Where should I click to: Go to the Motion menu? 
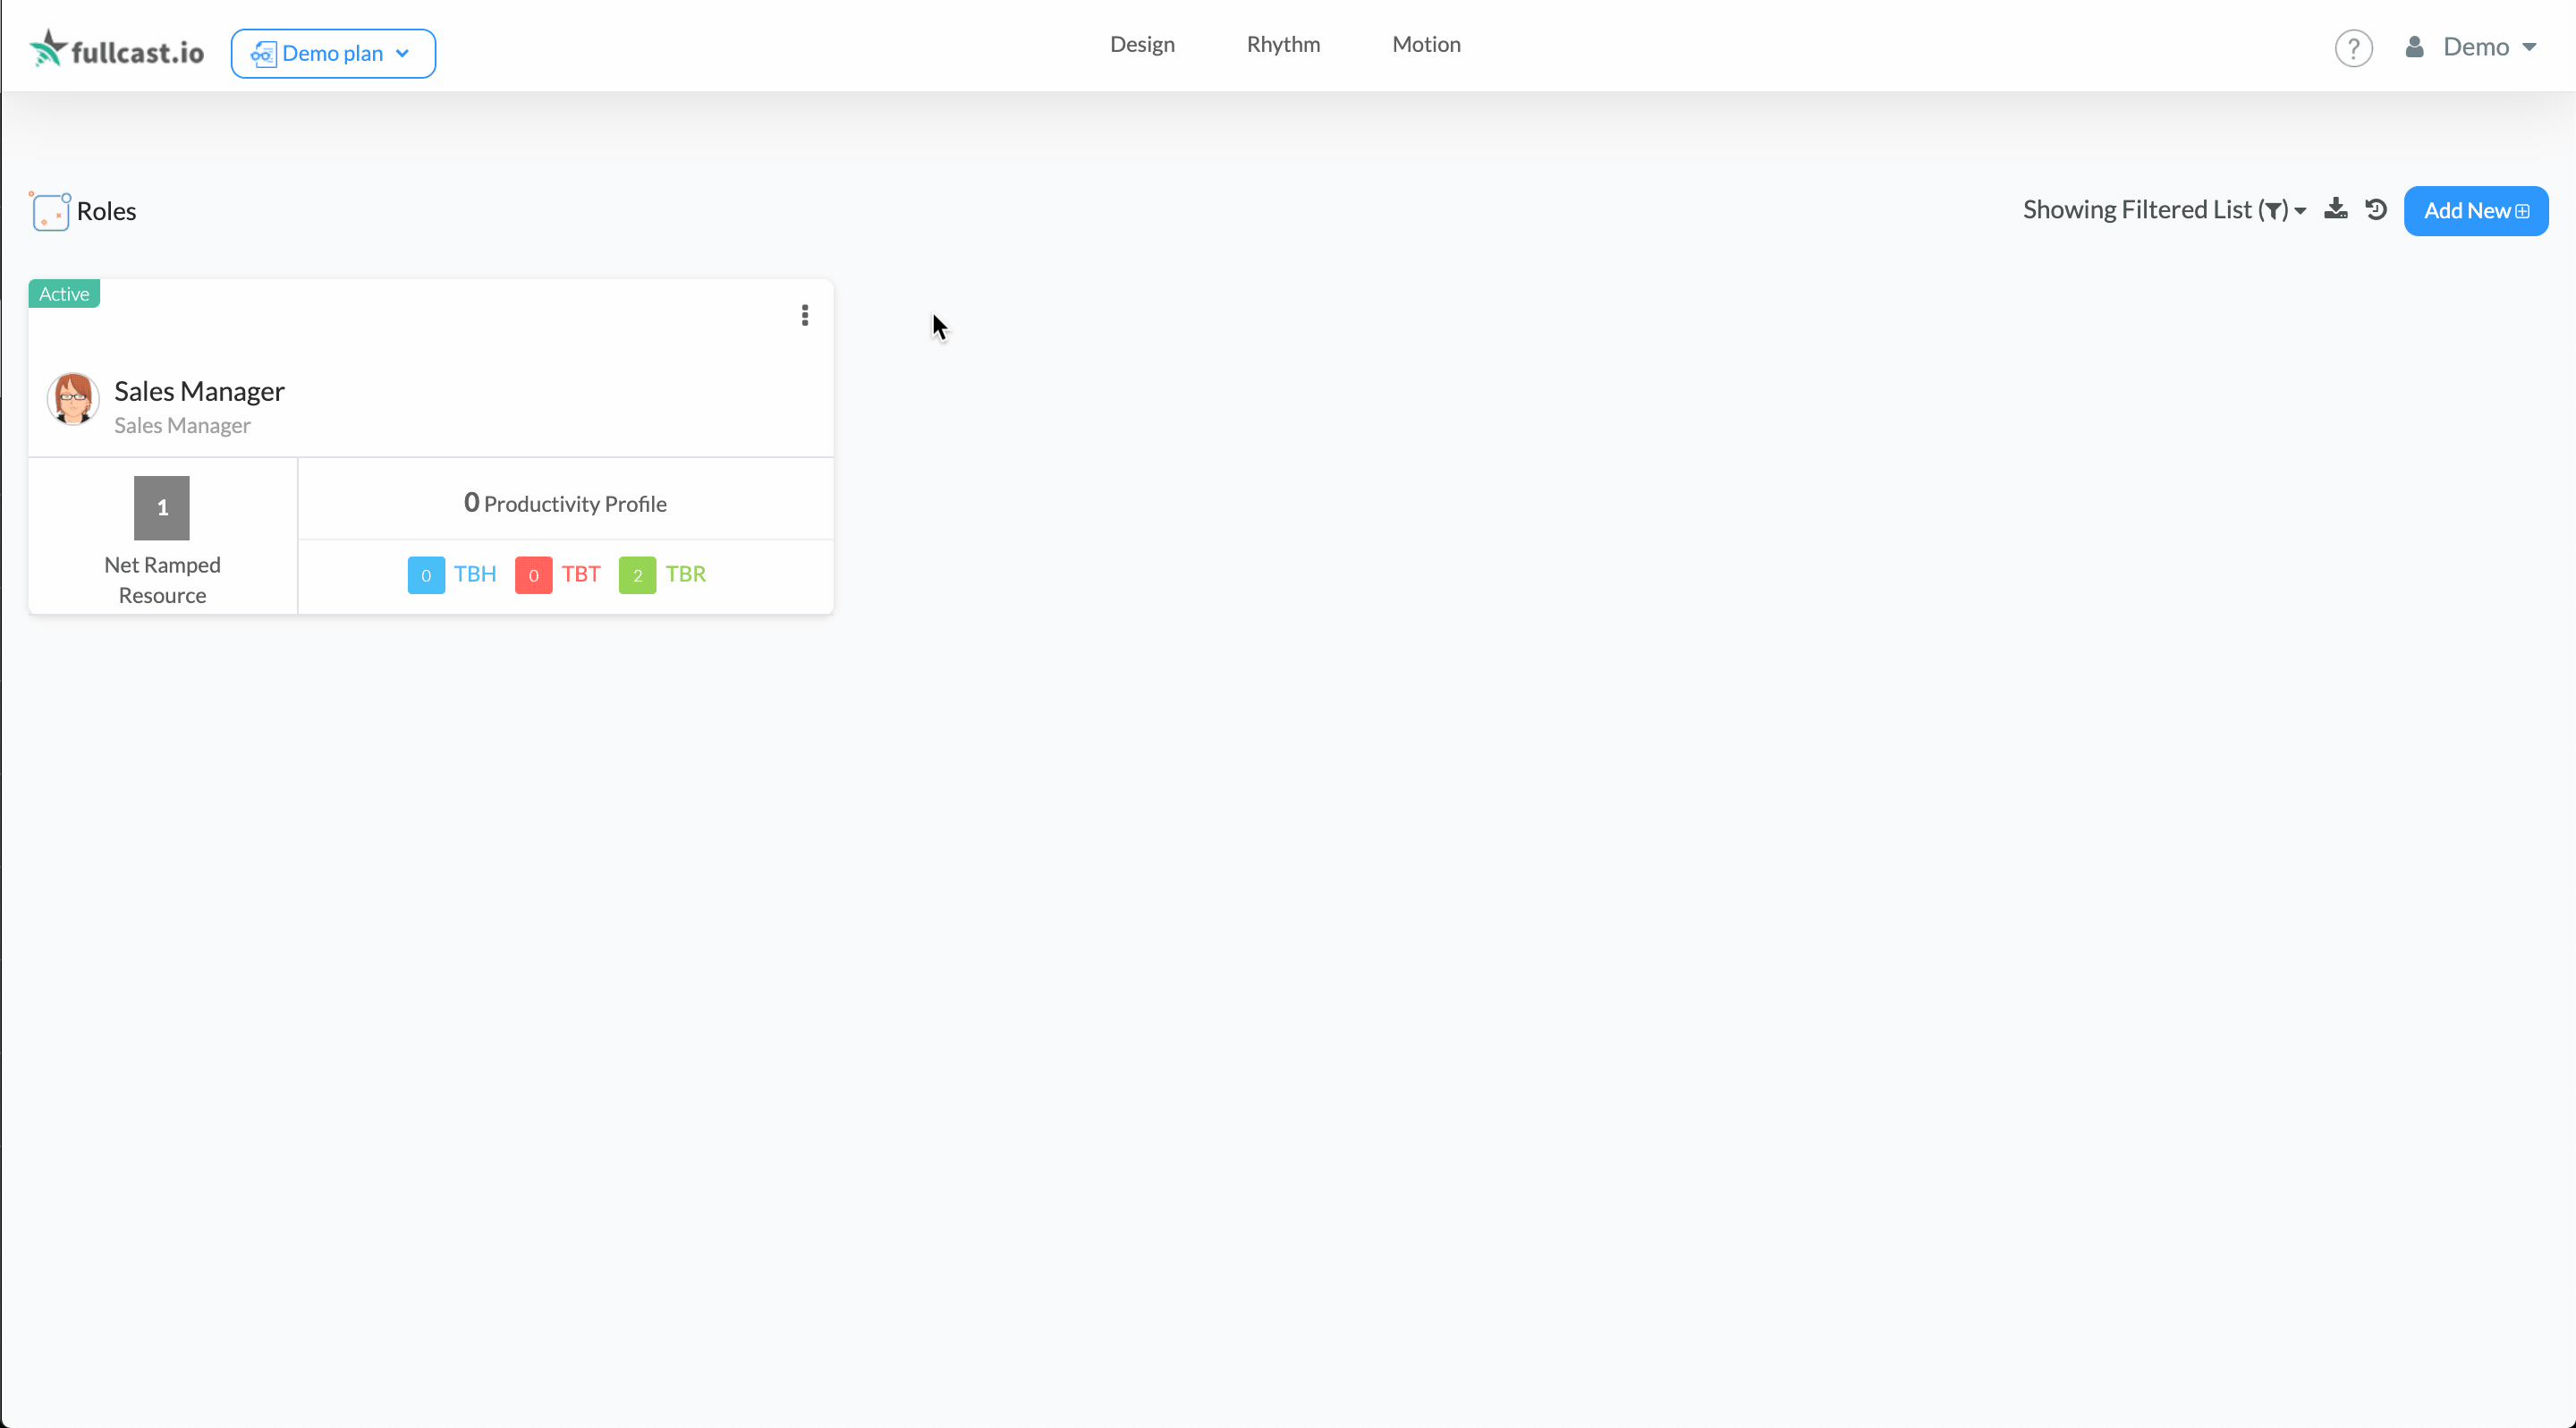(x=1426, y=44)
